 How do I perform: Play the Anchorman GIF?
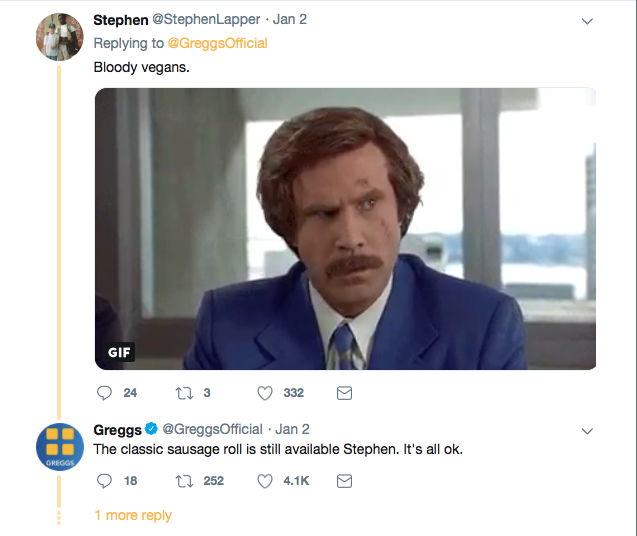pos(345,229)
